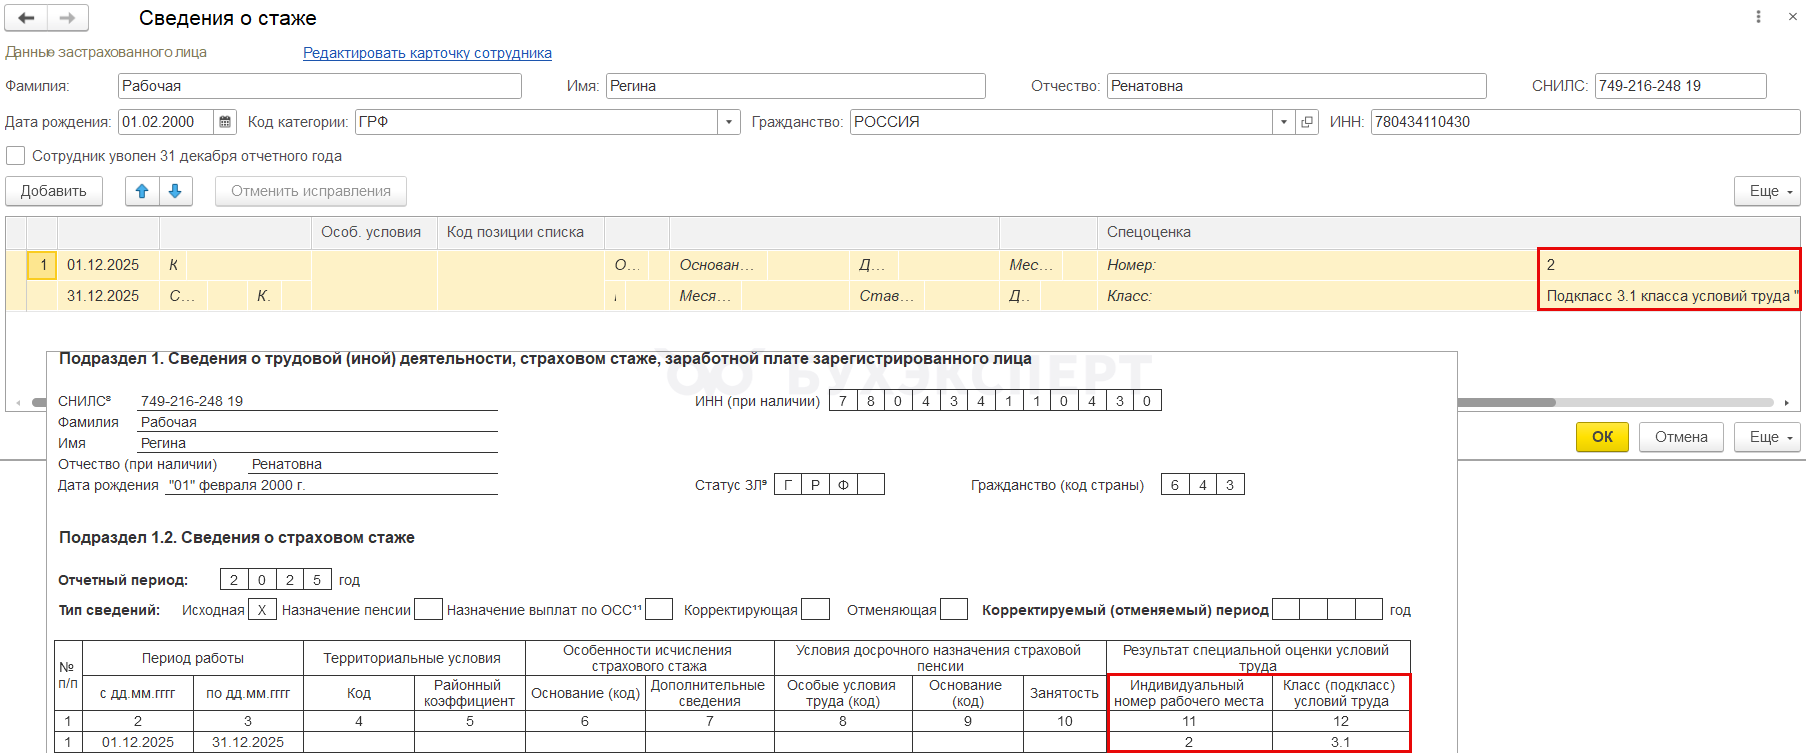Close the Сведения о стаже form
The width and height of the screenshot is (1806, 753).
(1792, 17)
